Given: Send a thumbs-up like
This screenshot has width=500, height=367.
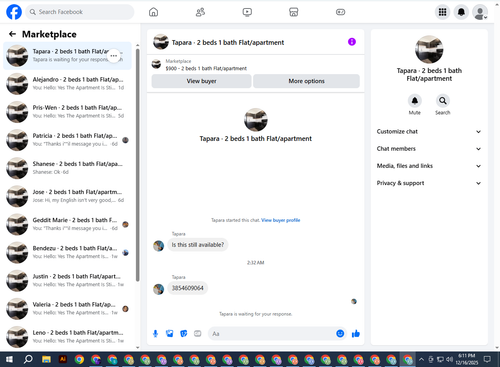Looking at the screenshot, I should coord(356,334).
